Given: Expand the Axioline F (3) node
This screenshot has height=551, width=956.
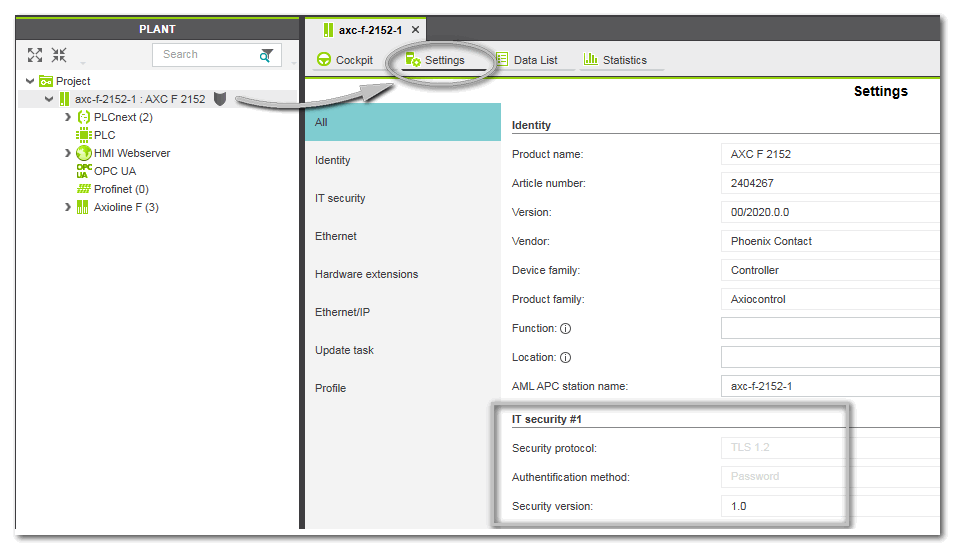Looking at the screenshot, I should click(67, 207).
